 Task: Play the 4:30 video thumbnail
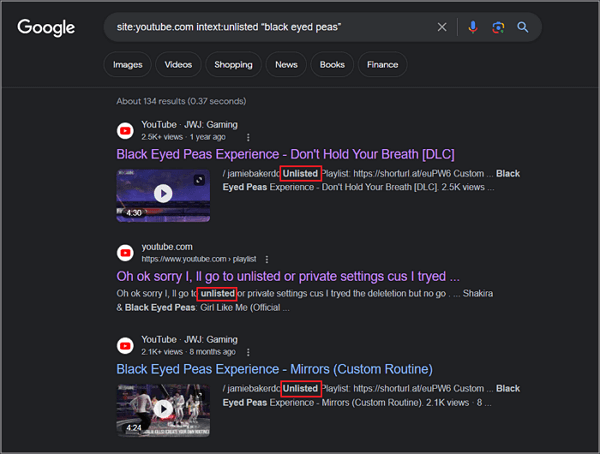click(x=163, y=193)
